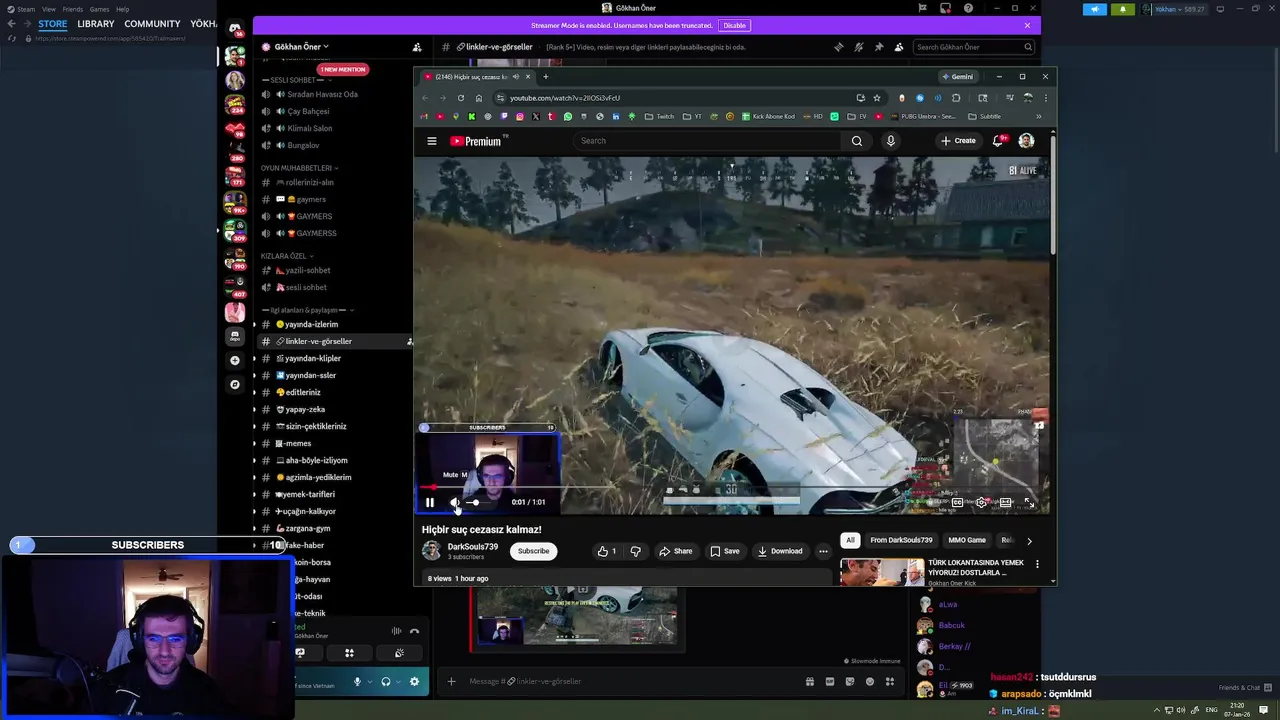Open Kick Abone Kod bookmark
This screenshot has height=720, width=1280.
(x=767, y=116)
